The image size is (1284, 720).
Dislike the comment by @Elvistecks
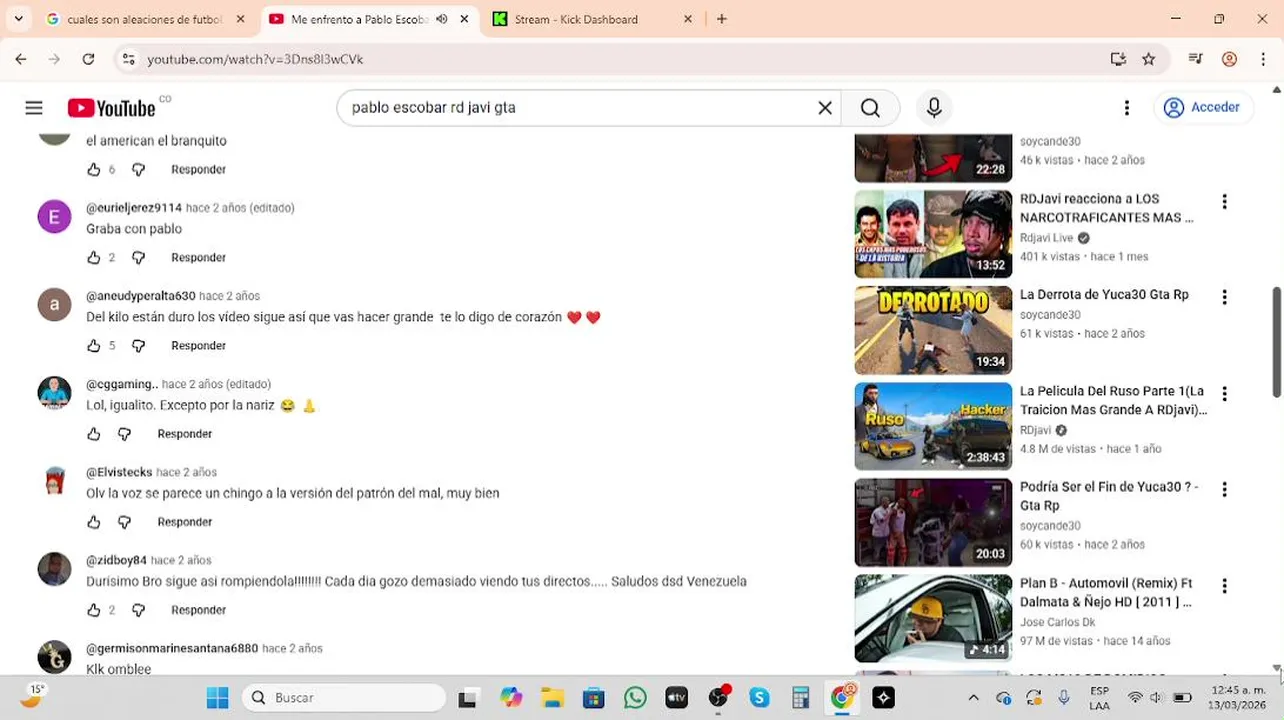click(x=125, y=522)
